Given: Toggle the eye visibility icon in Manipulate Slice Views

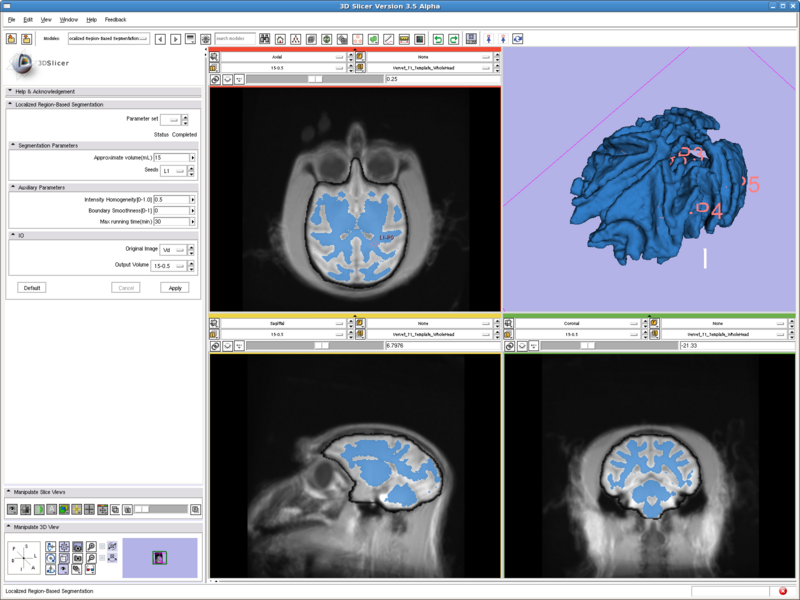Looking at the screenshot, I should pyautogui.click(x=12, y=509).
